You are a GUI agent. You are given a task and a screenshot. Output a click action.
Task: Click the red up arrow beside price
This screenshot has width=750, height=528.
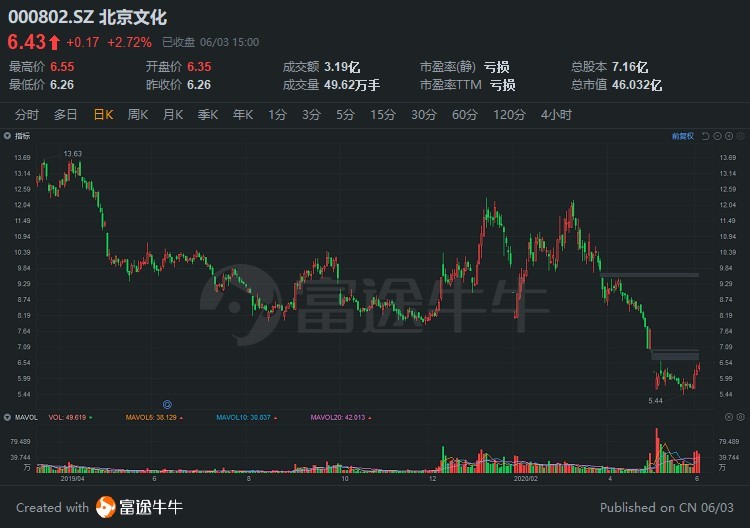[x=54, y=43]
